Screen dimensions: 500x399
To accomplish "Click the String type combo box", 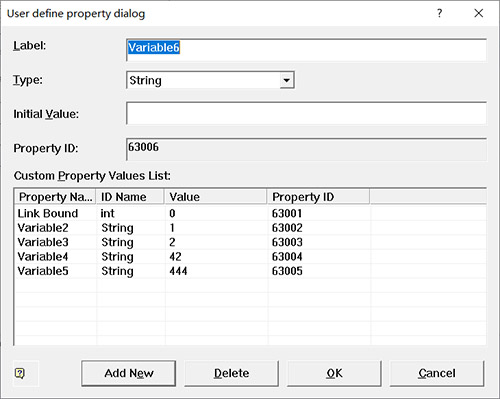I will click(210, 80).
